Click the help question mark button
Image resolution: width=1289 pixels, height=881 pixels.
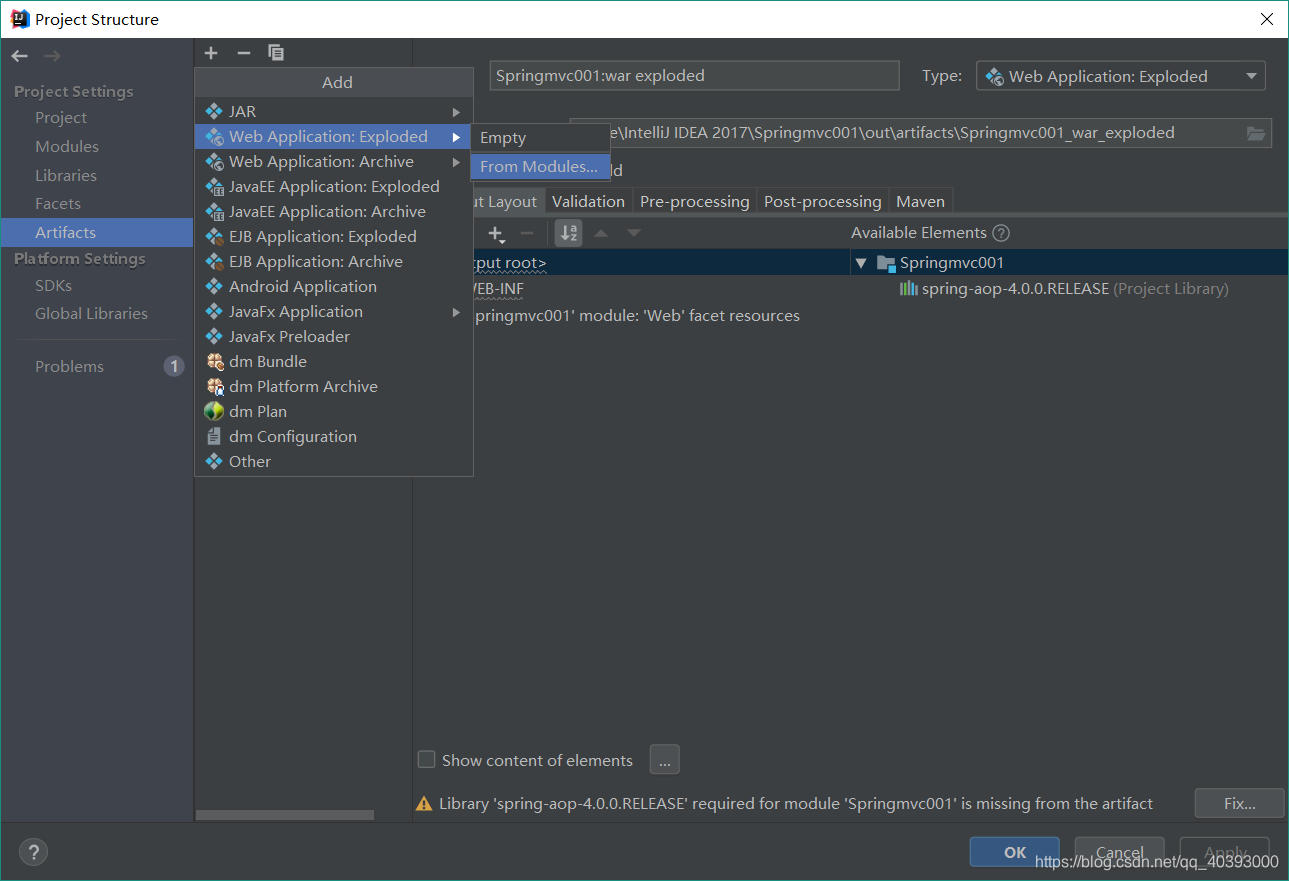[x=33, y=852]
